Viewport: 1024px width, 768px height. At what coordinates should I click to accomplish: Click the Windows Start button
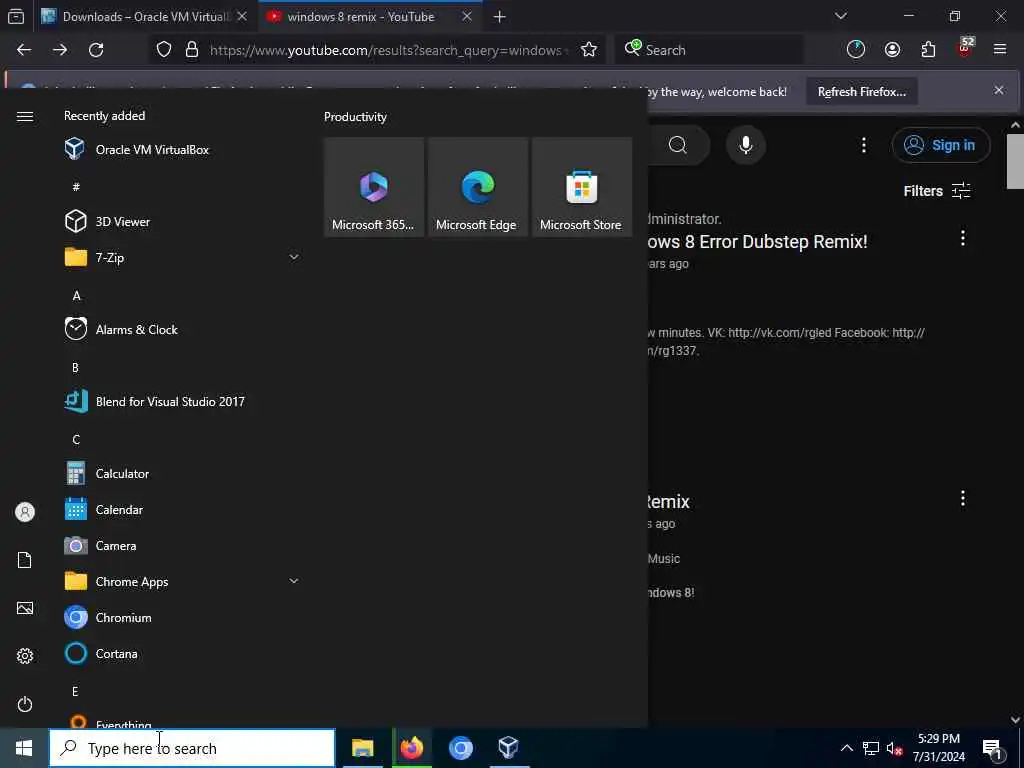coord(24,748)
